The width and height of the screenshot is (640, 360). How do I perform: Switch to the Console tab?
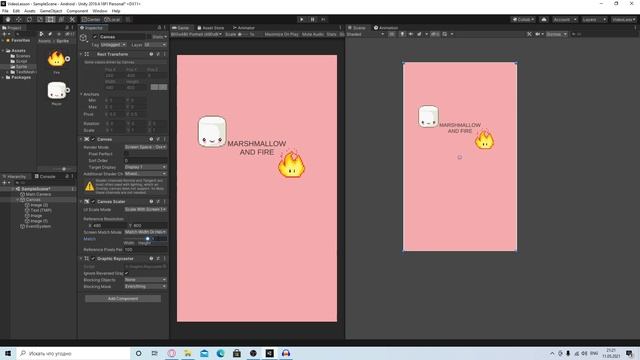point(45,176)
